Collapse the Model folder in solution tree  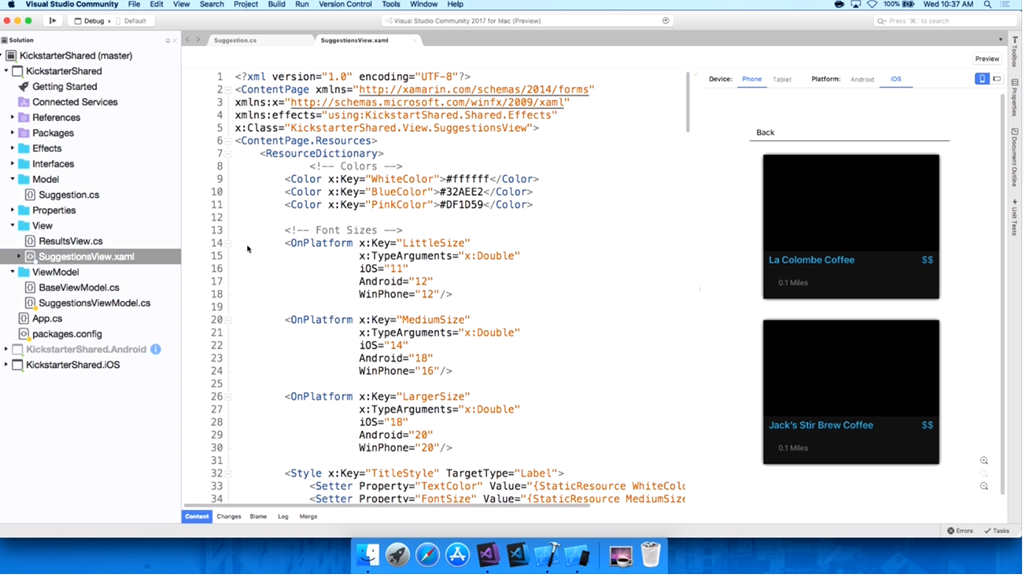click(x=13, y=180)
